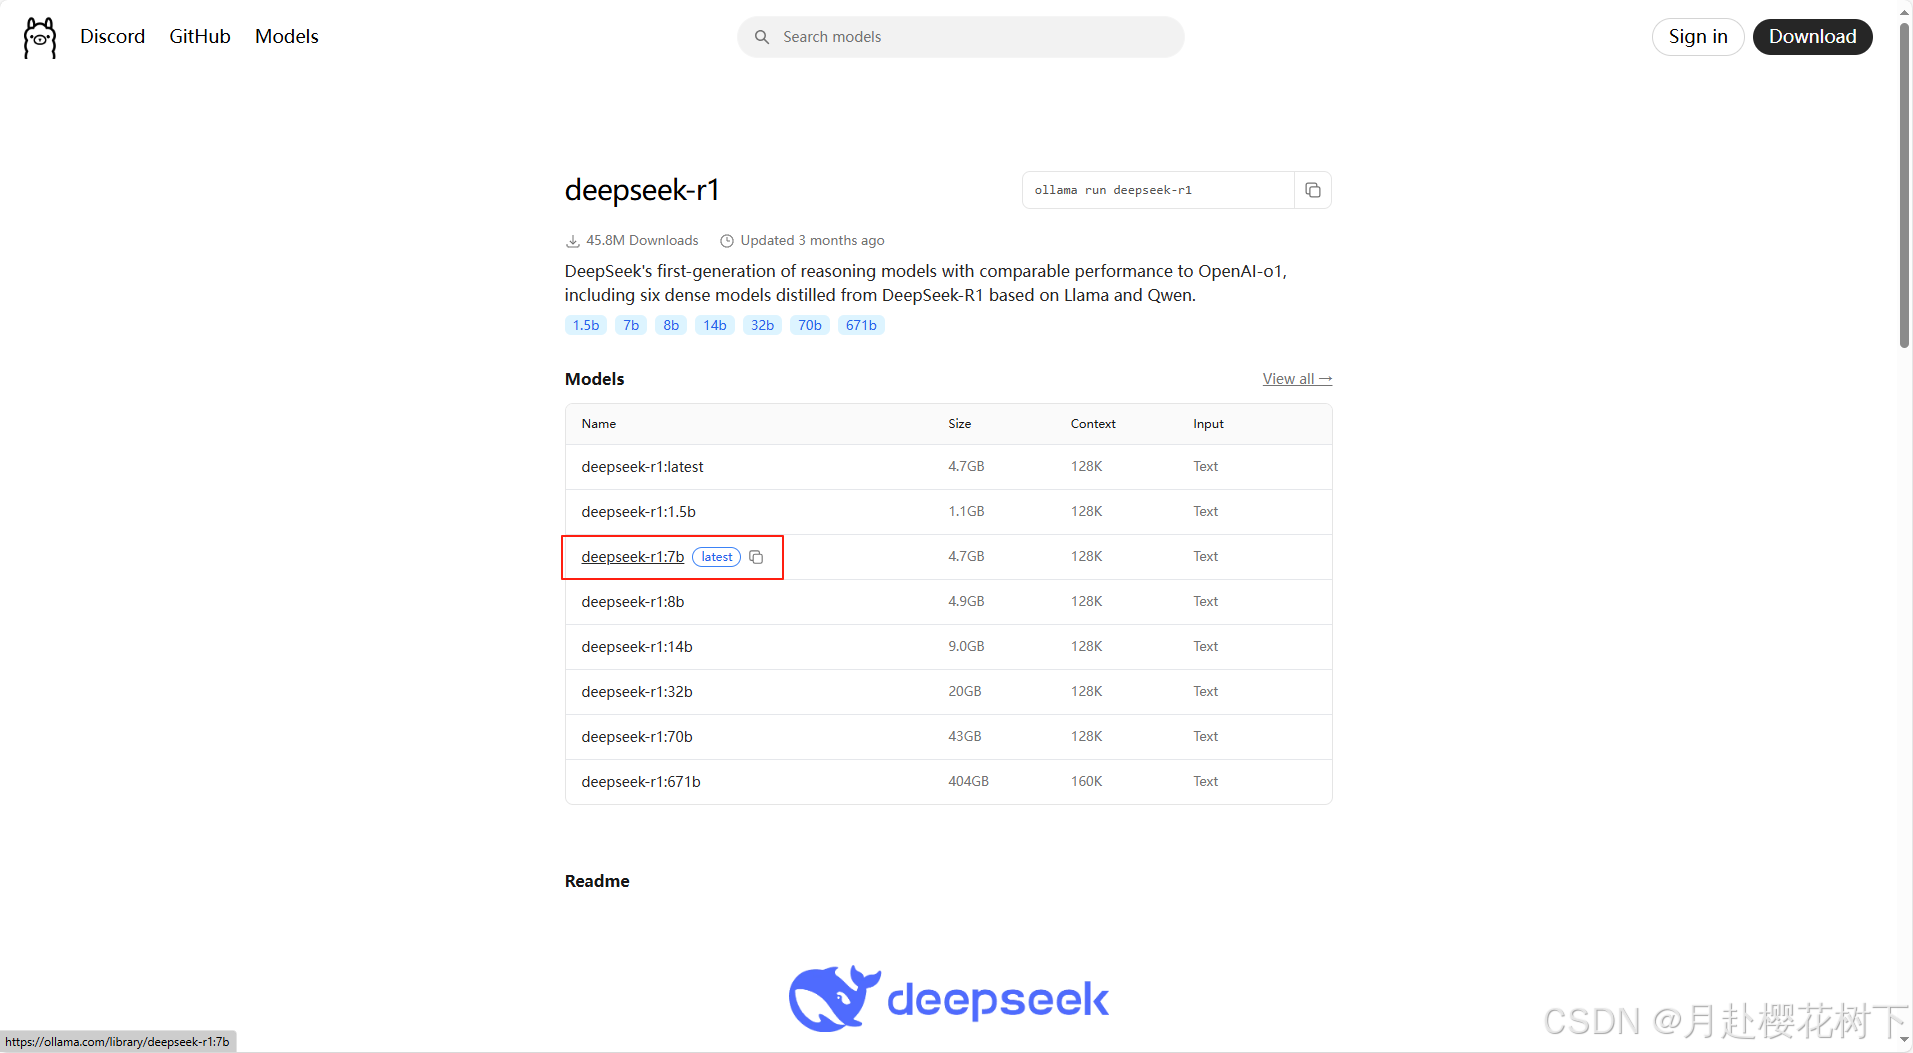Click the 1.1GB size cell
This screenshot has width=1913, height=1053.
(966, 511)
